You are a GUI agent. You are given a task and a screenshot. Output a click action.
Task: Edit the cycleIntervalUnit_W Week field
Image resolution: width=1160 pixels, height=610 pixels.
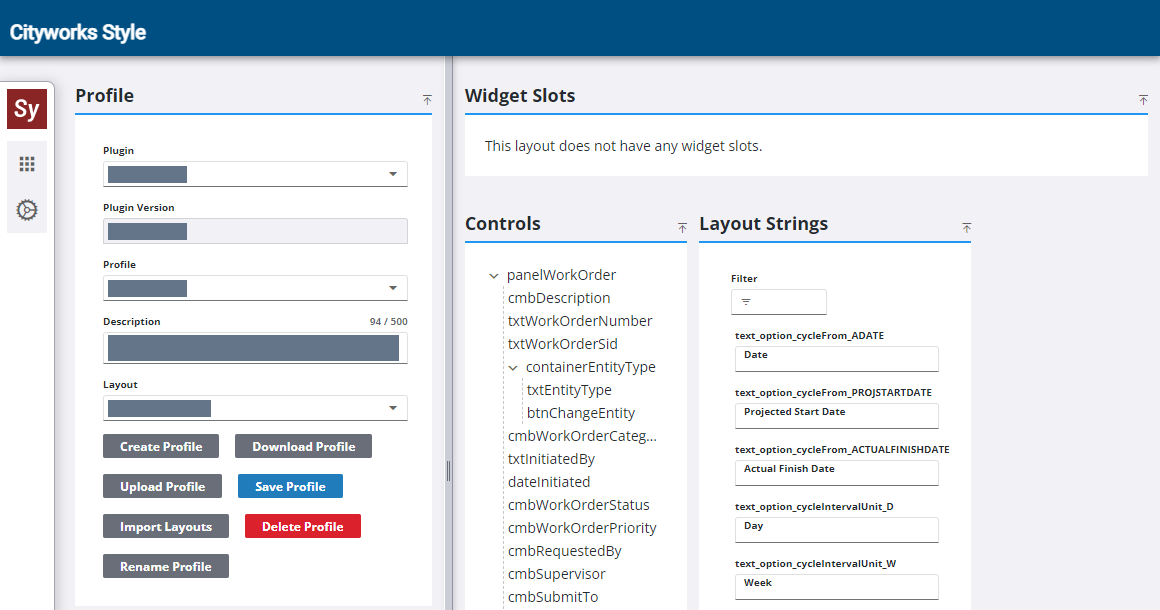(837, 586)
